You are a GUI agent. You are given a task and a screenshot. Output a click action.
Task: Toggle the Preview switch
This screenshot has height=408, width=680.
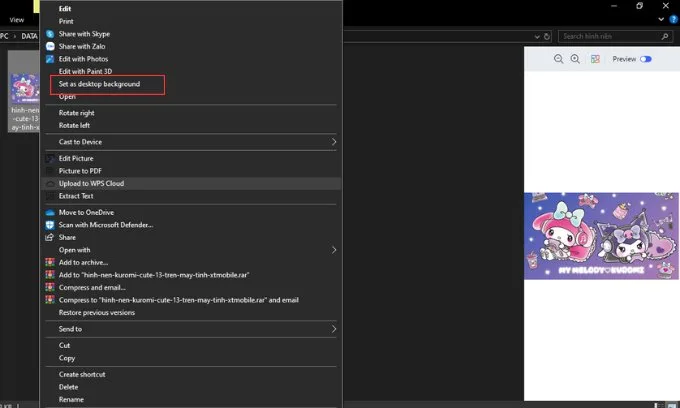tap(645, 59)
